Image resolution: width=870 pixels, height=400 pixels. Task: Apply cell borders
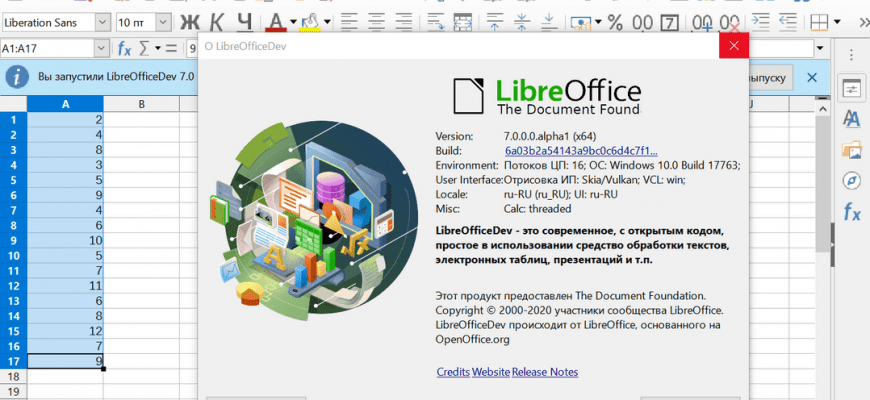coord(820,22)
